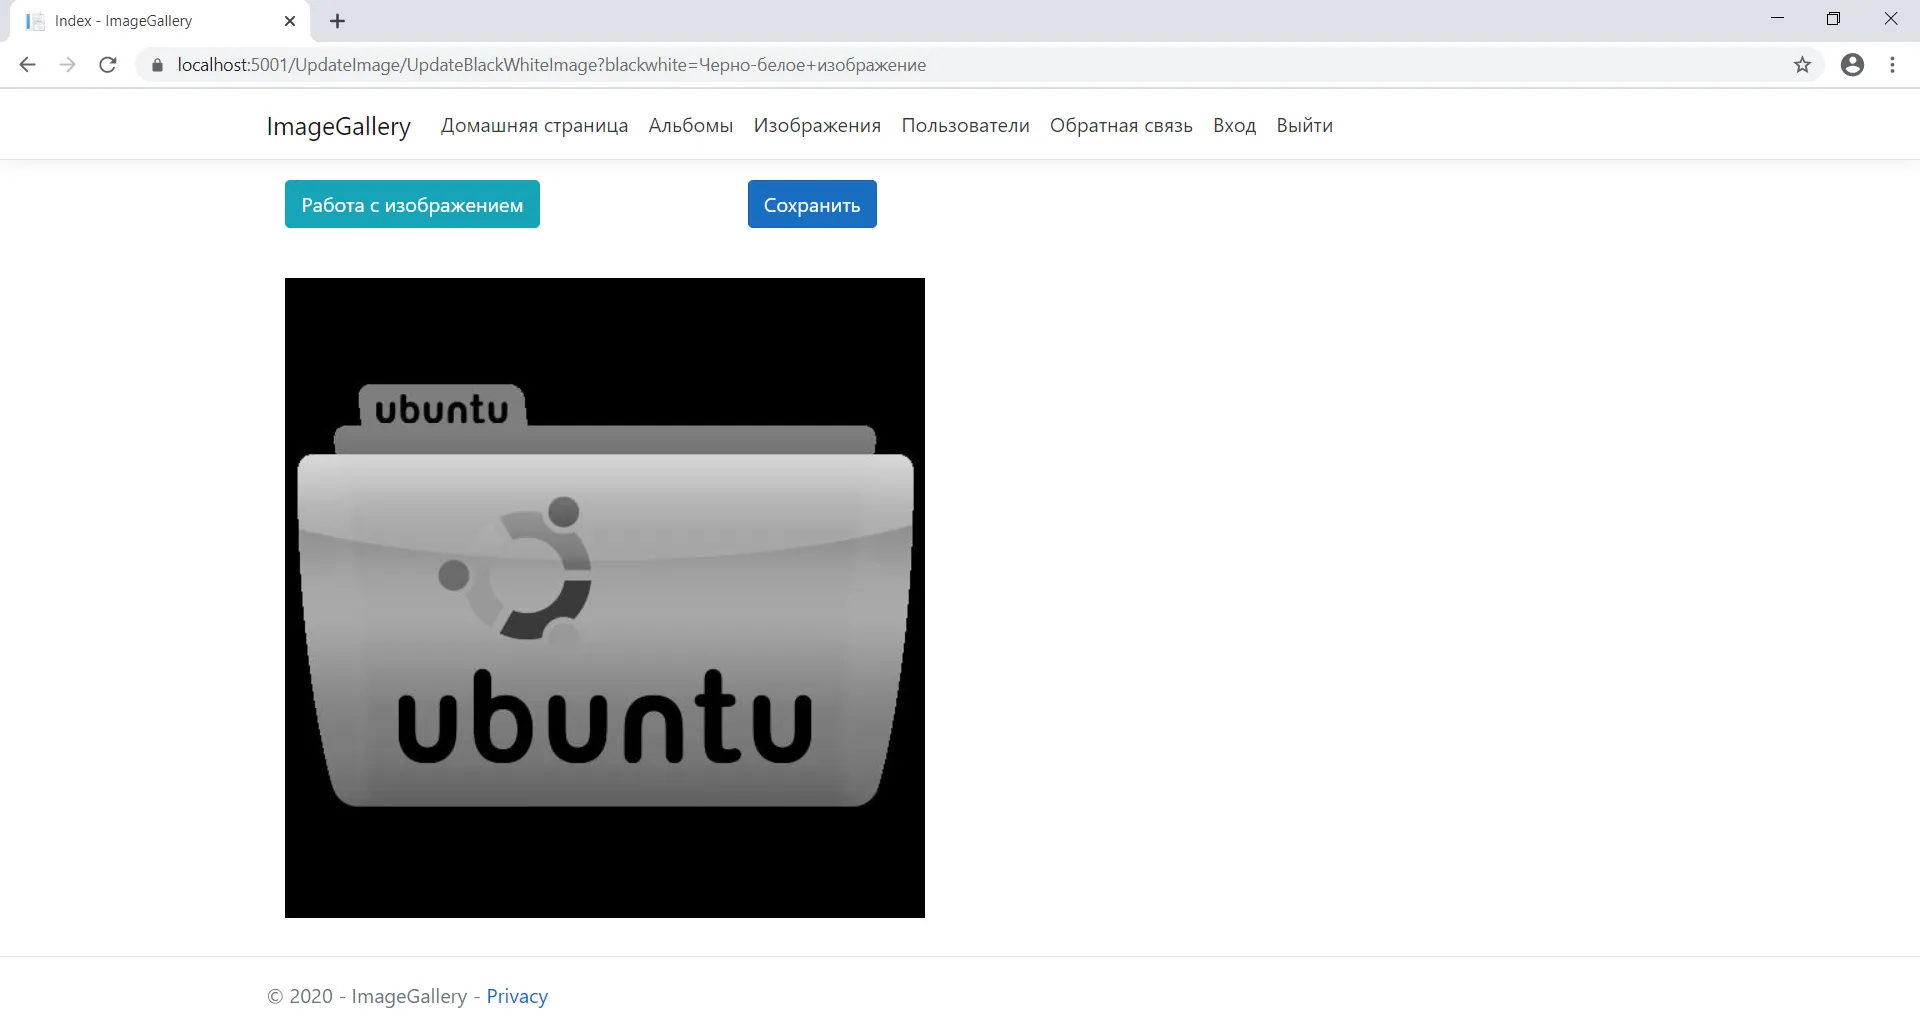Open Домашняя страница nav item
The height and width of the screenshot is (1030, 1920).
534,126
